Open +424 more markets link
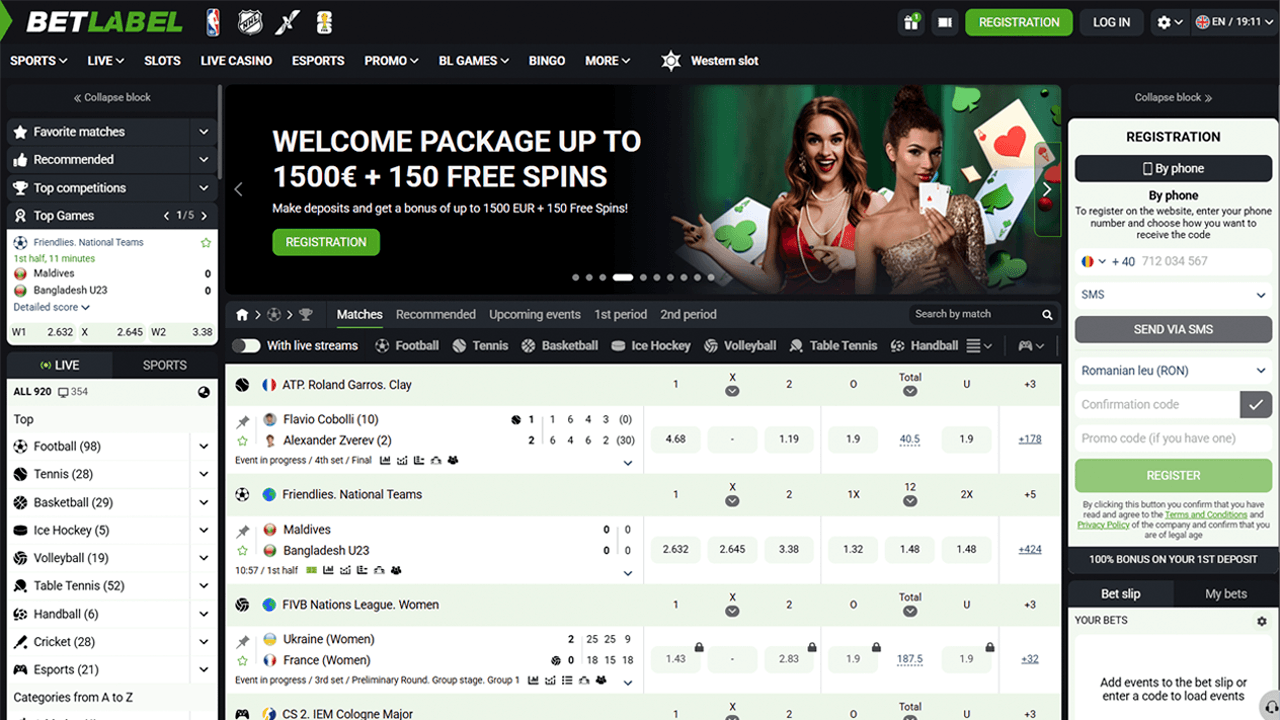Screen dimensions: 1280x720 tap(1030, 549)
